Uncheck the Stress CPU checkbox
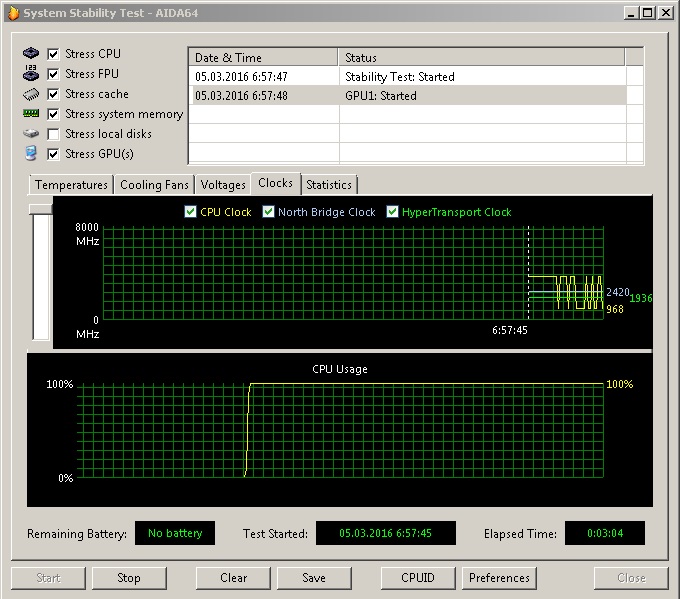This screenshot has height=599, width=680. (53, 54)
